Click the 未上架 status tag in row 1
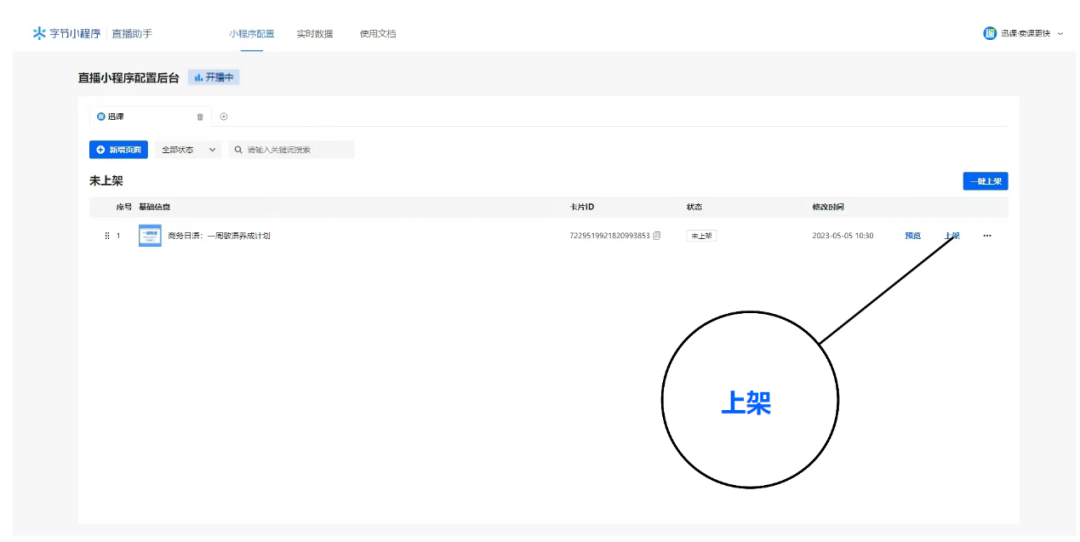The image size is (1080, 542). pos(701,236)
